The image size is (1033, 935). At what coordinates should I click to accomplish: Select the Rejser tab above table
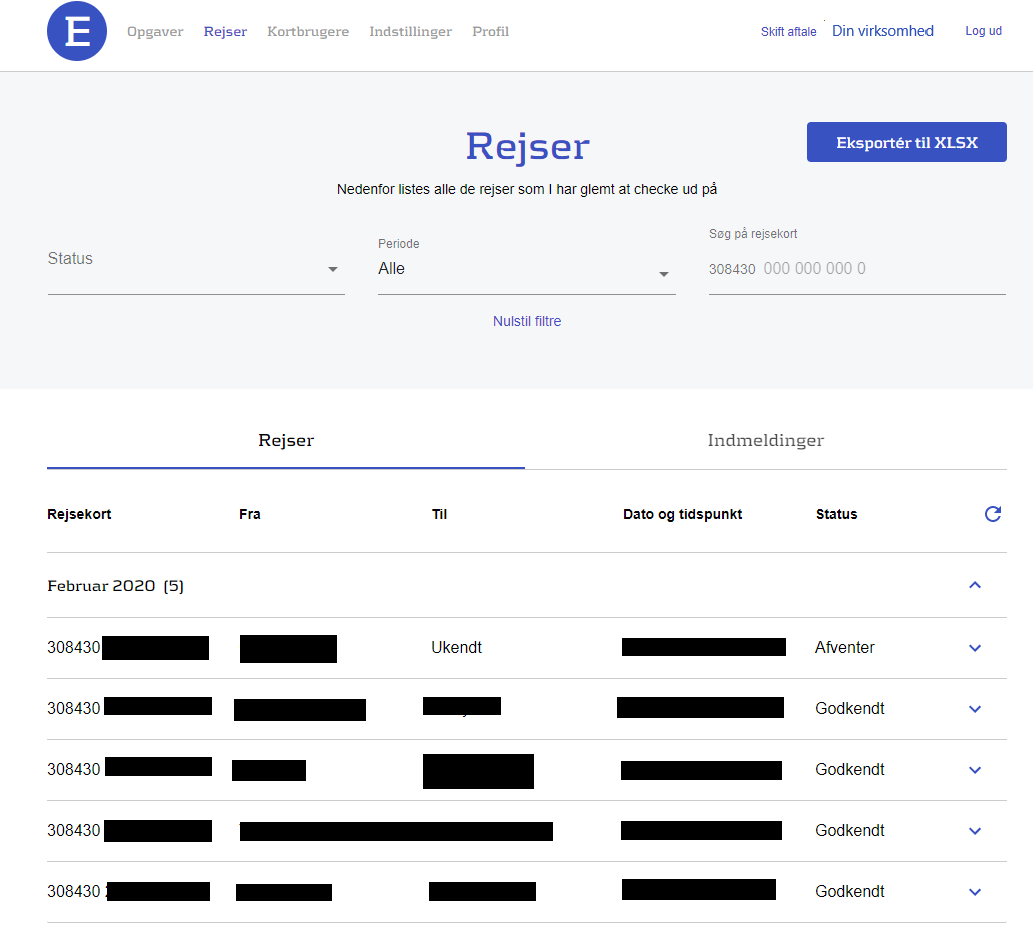click(x=286, y=441)
